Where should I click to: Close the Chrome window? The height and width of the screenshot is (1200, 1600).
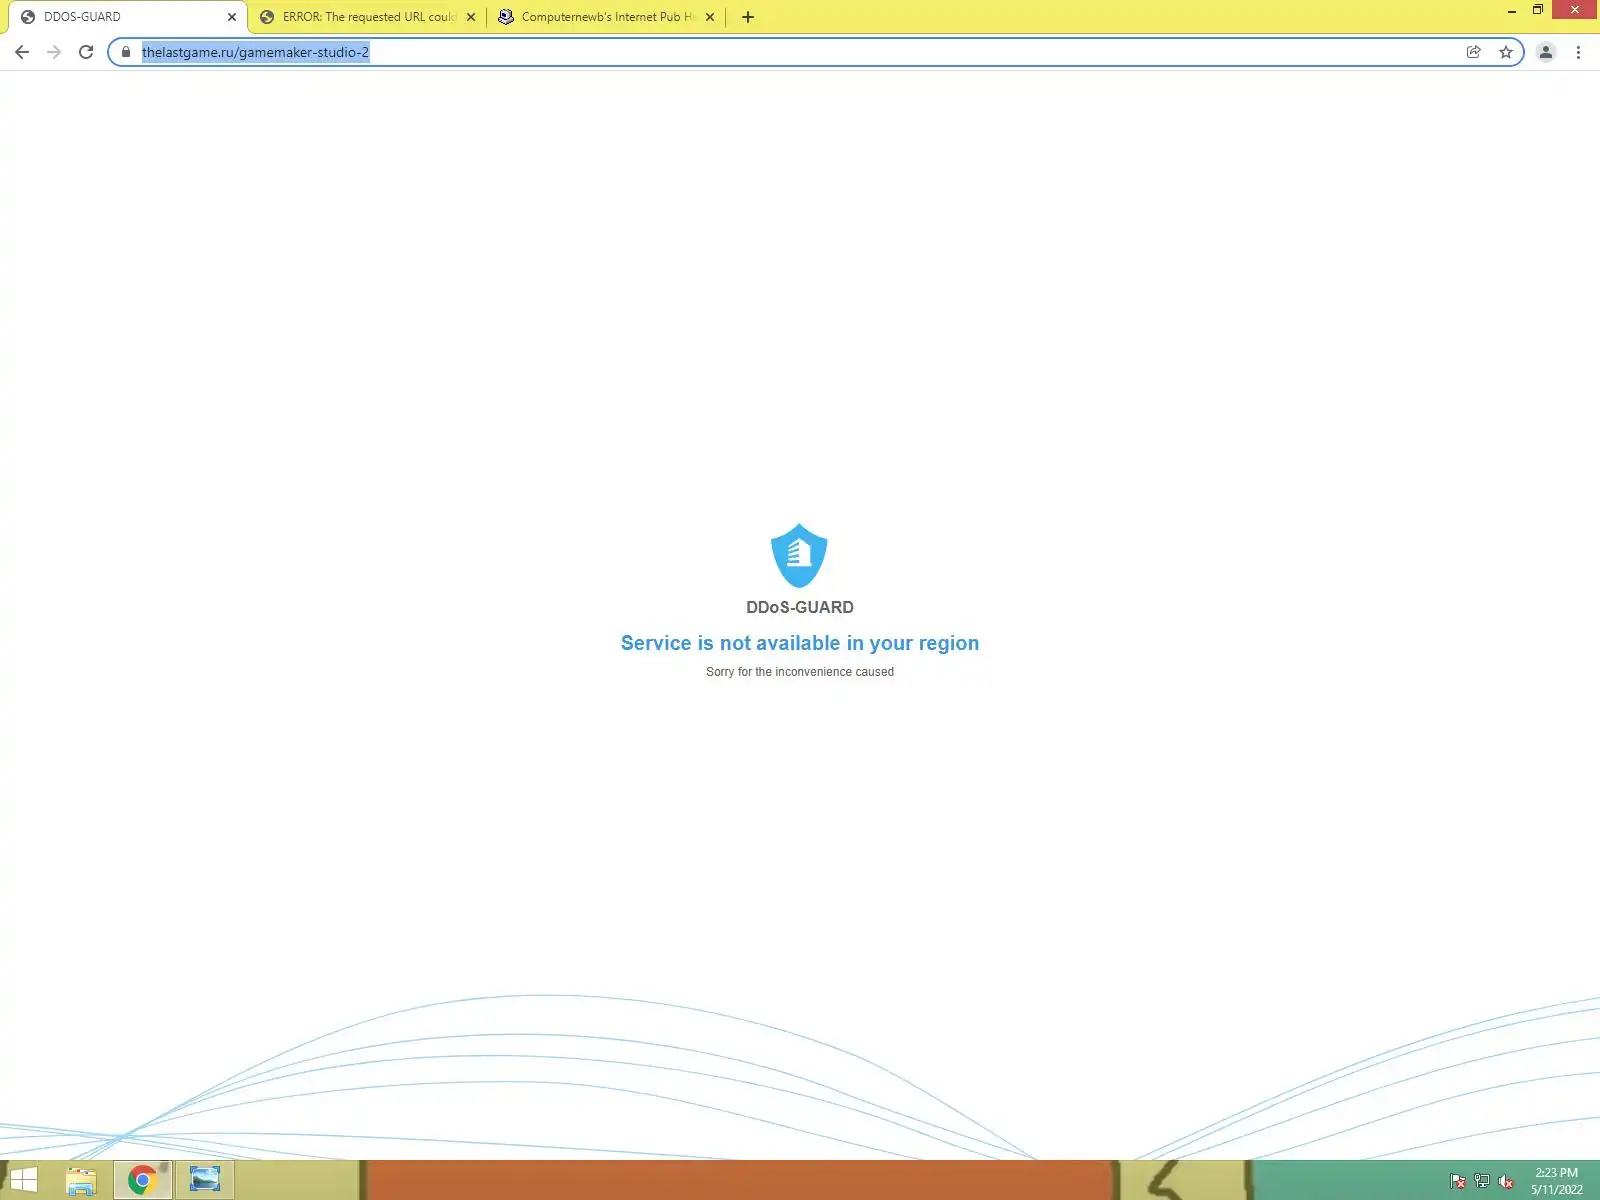[1575, 10]
